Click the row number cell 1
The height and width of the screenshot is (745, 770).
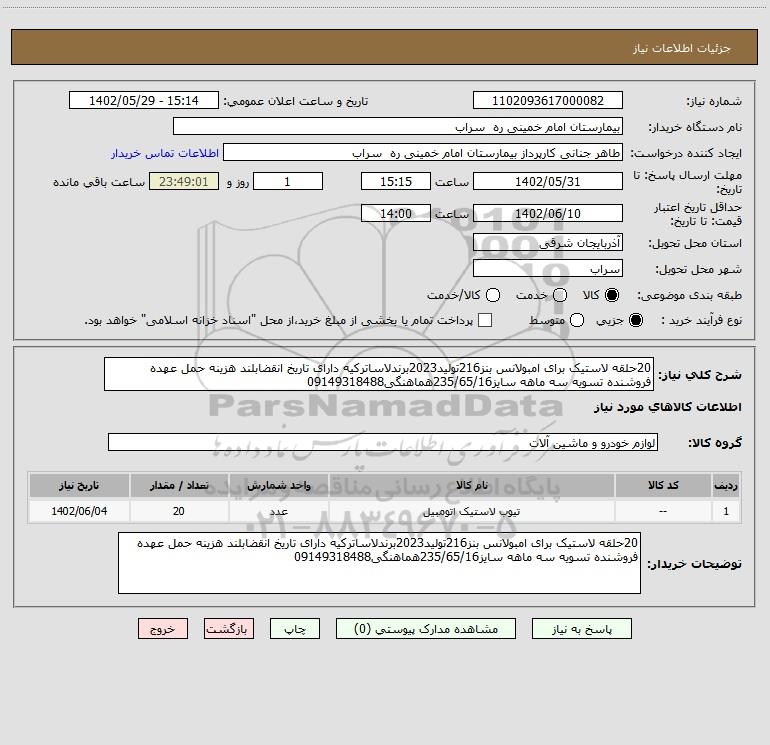click(726, 511)
